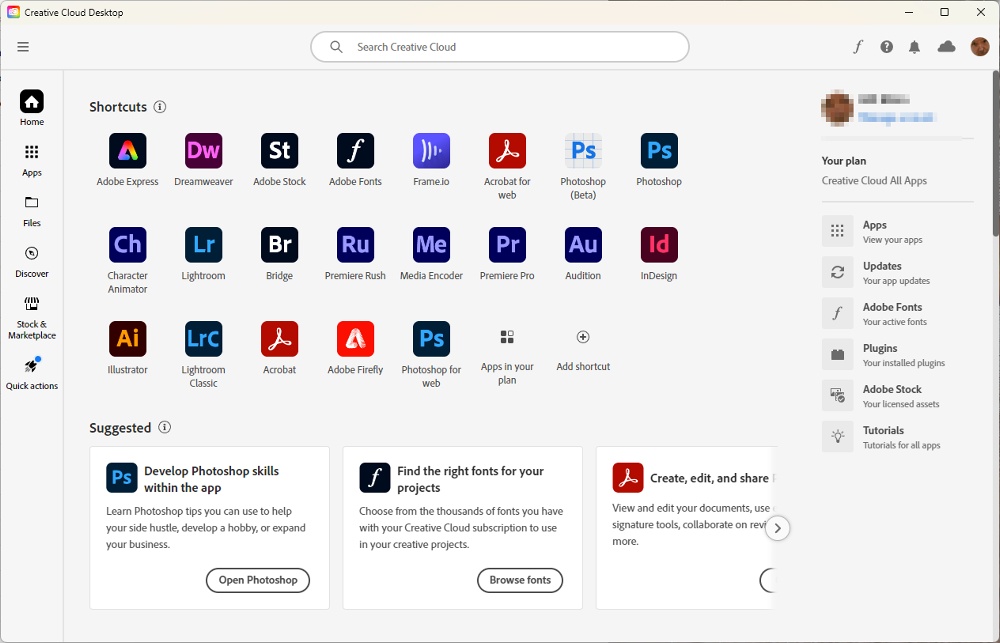Click Add shortcut plus icon

[583, 337]
